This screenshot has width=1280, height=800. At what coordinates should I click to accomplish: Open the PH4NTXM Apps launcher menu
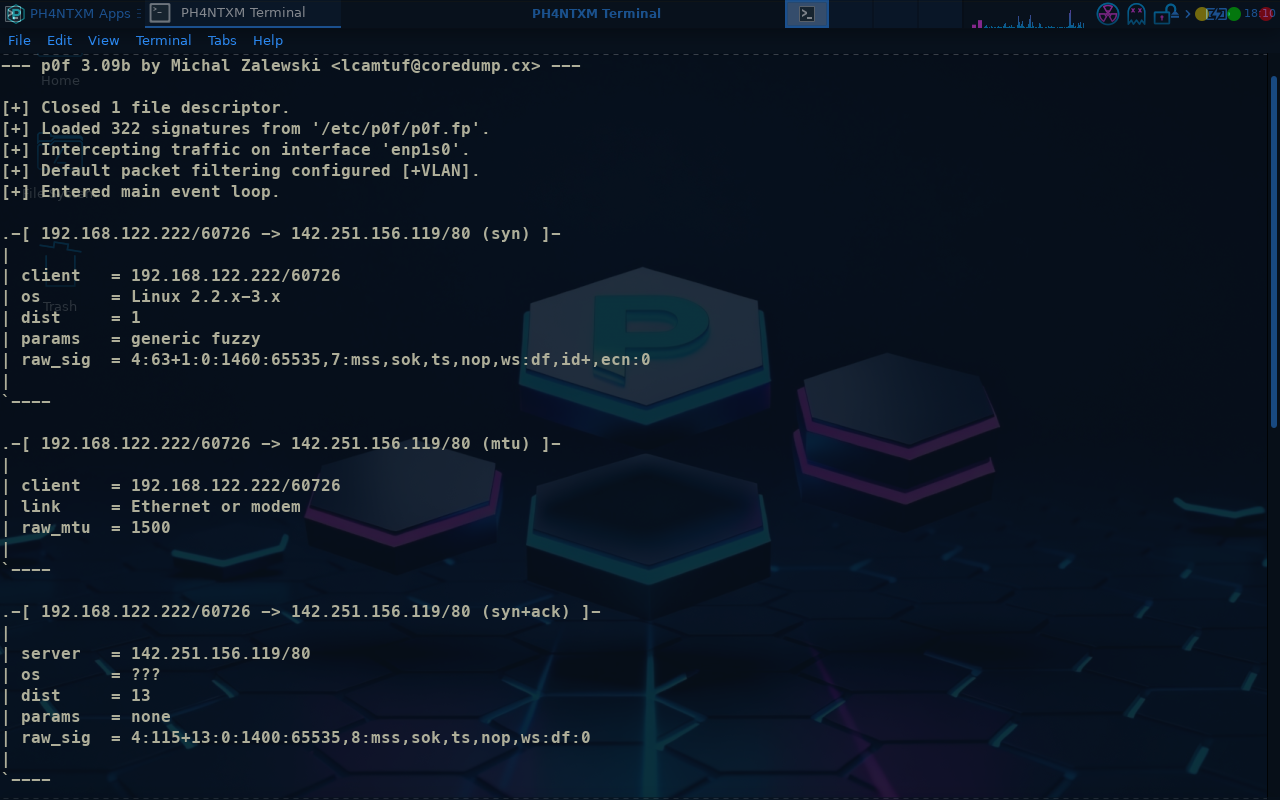[70, 13]
